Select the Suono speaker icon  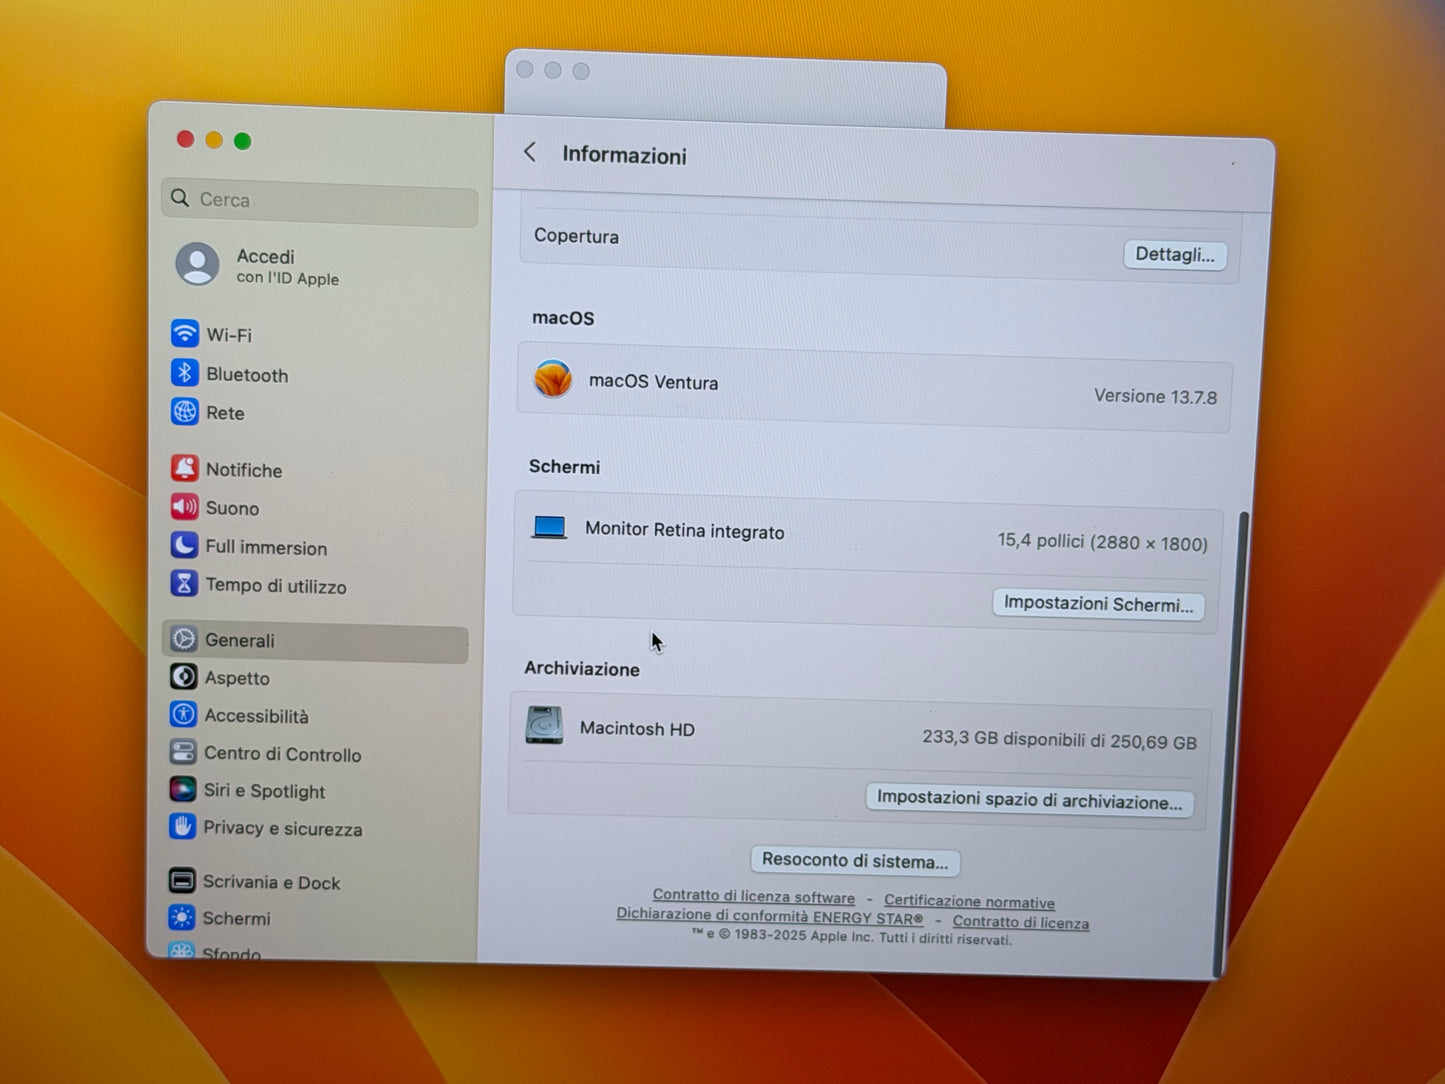(184, 507)
